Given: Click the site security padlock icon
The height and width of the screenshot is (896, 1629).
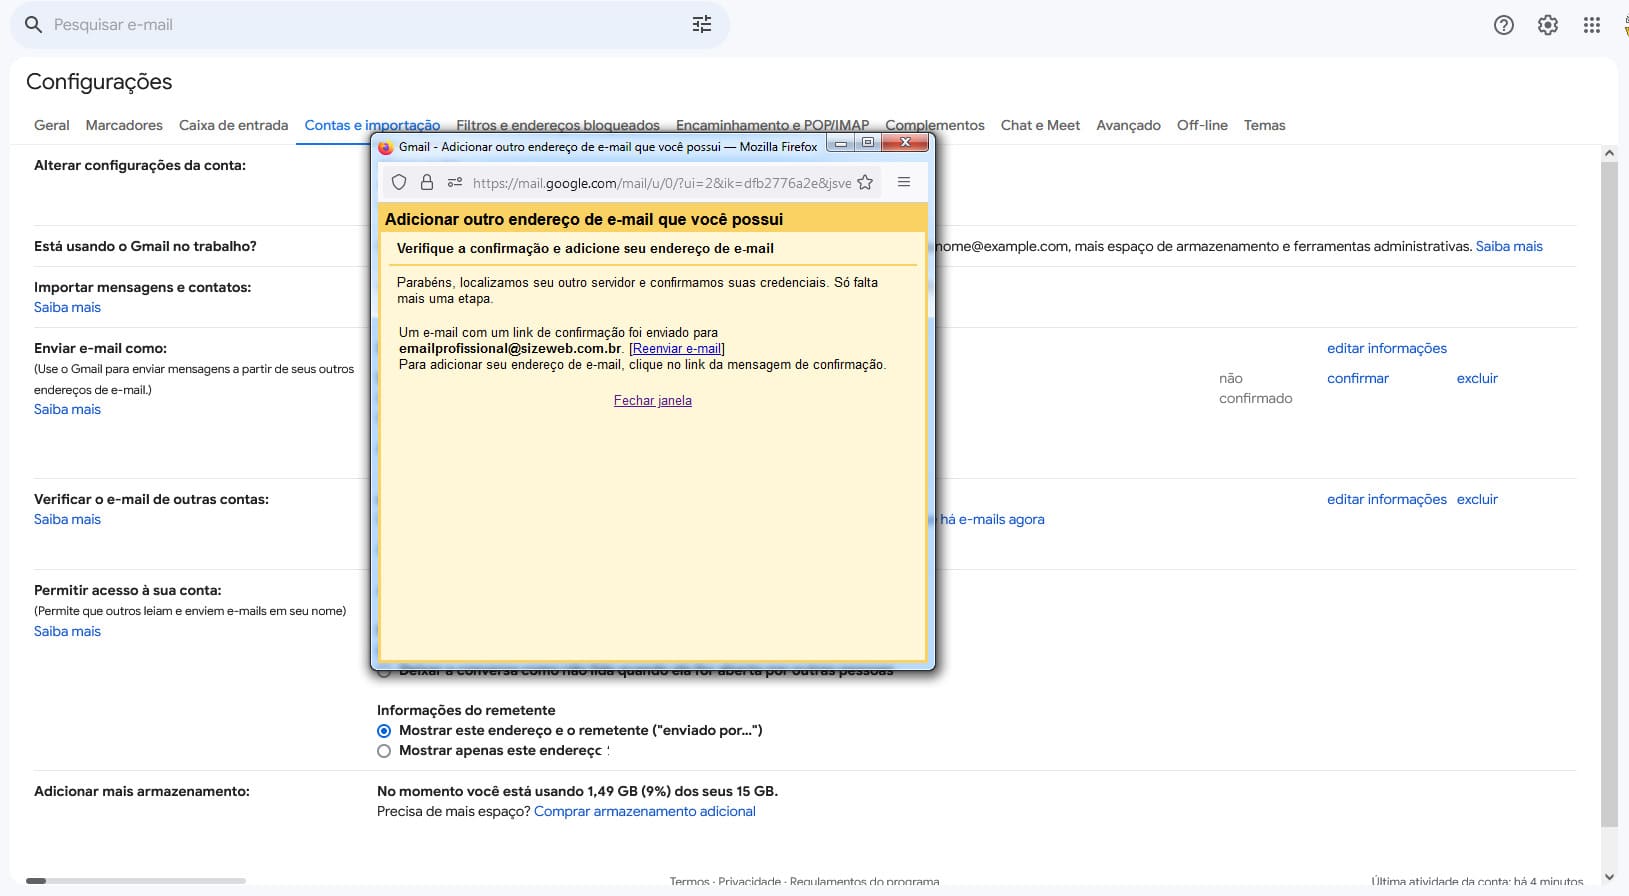Looking at the screenshot, I should [x=427, y=182].
